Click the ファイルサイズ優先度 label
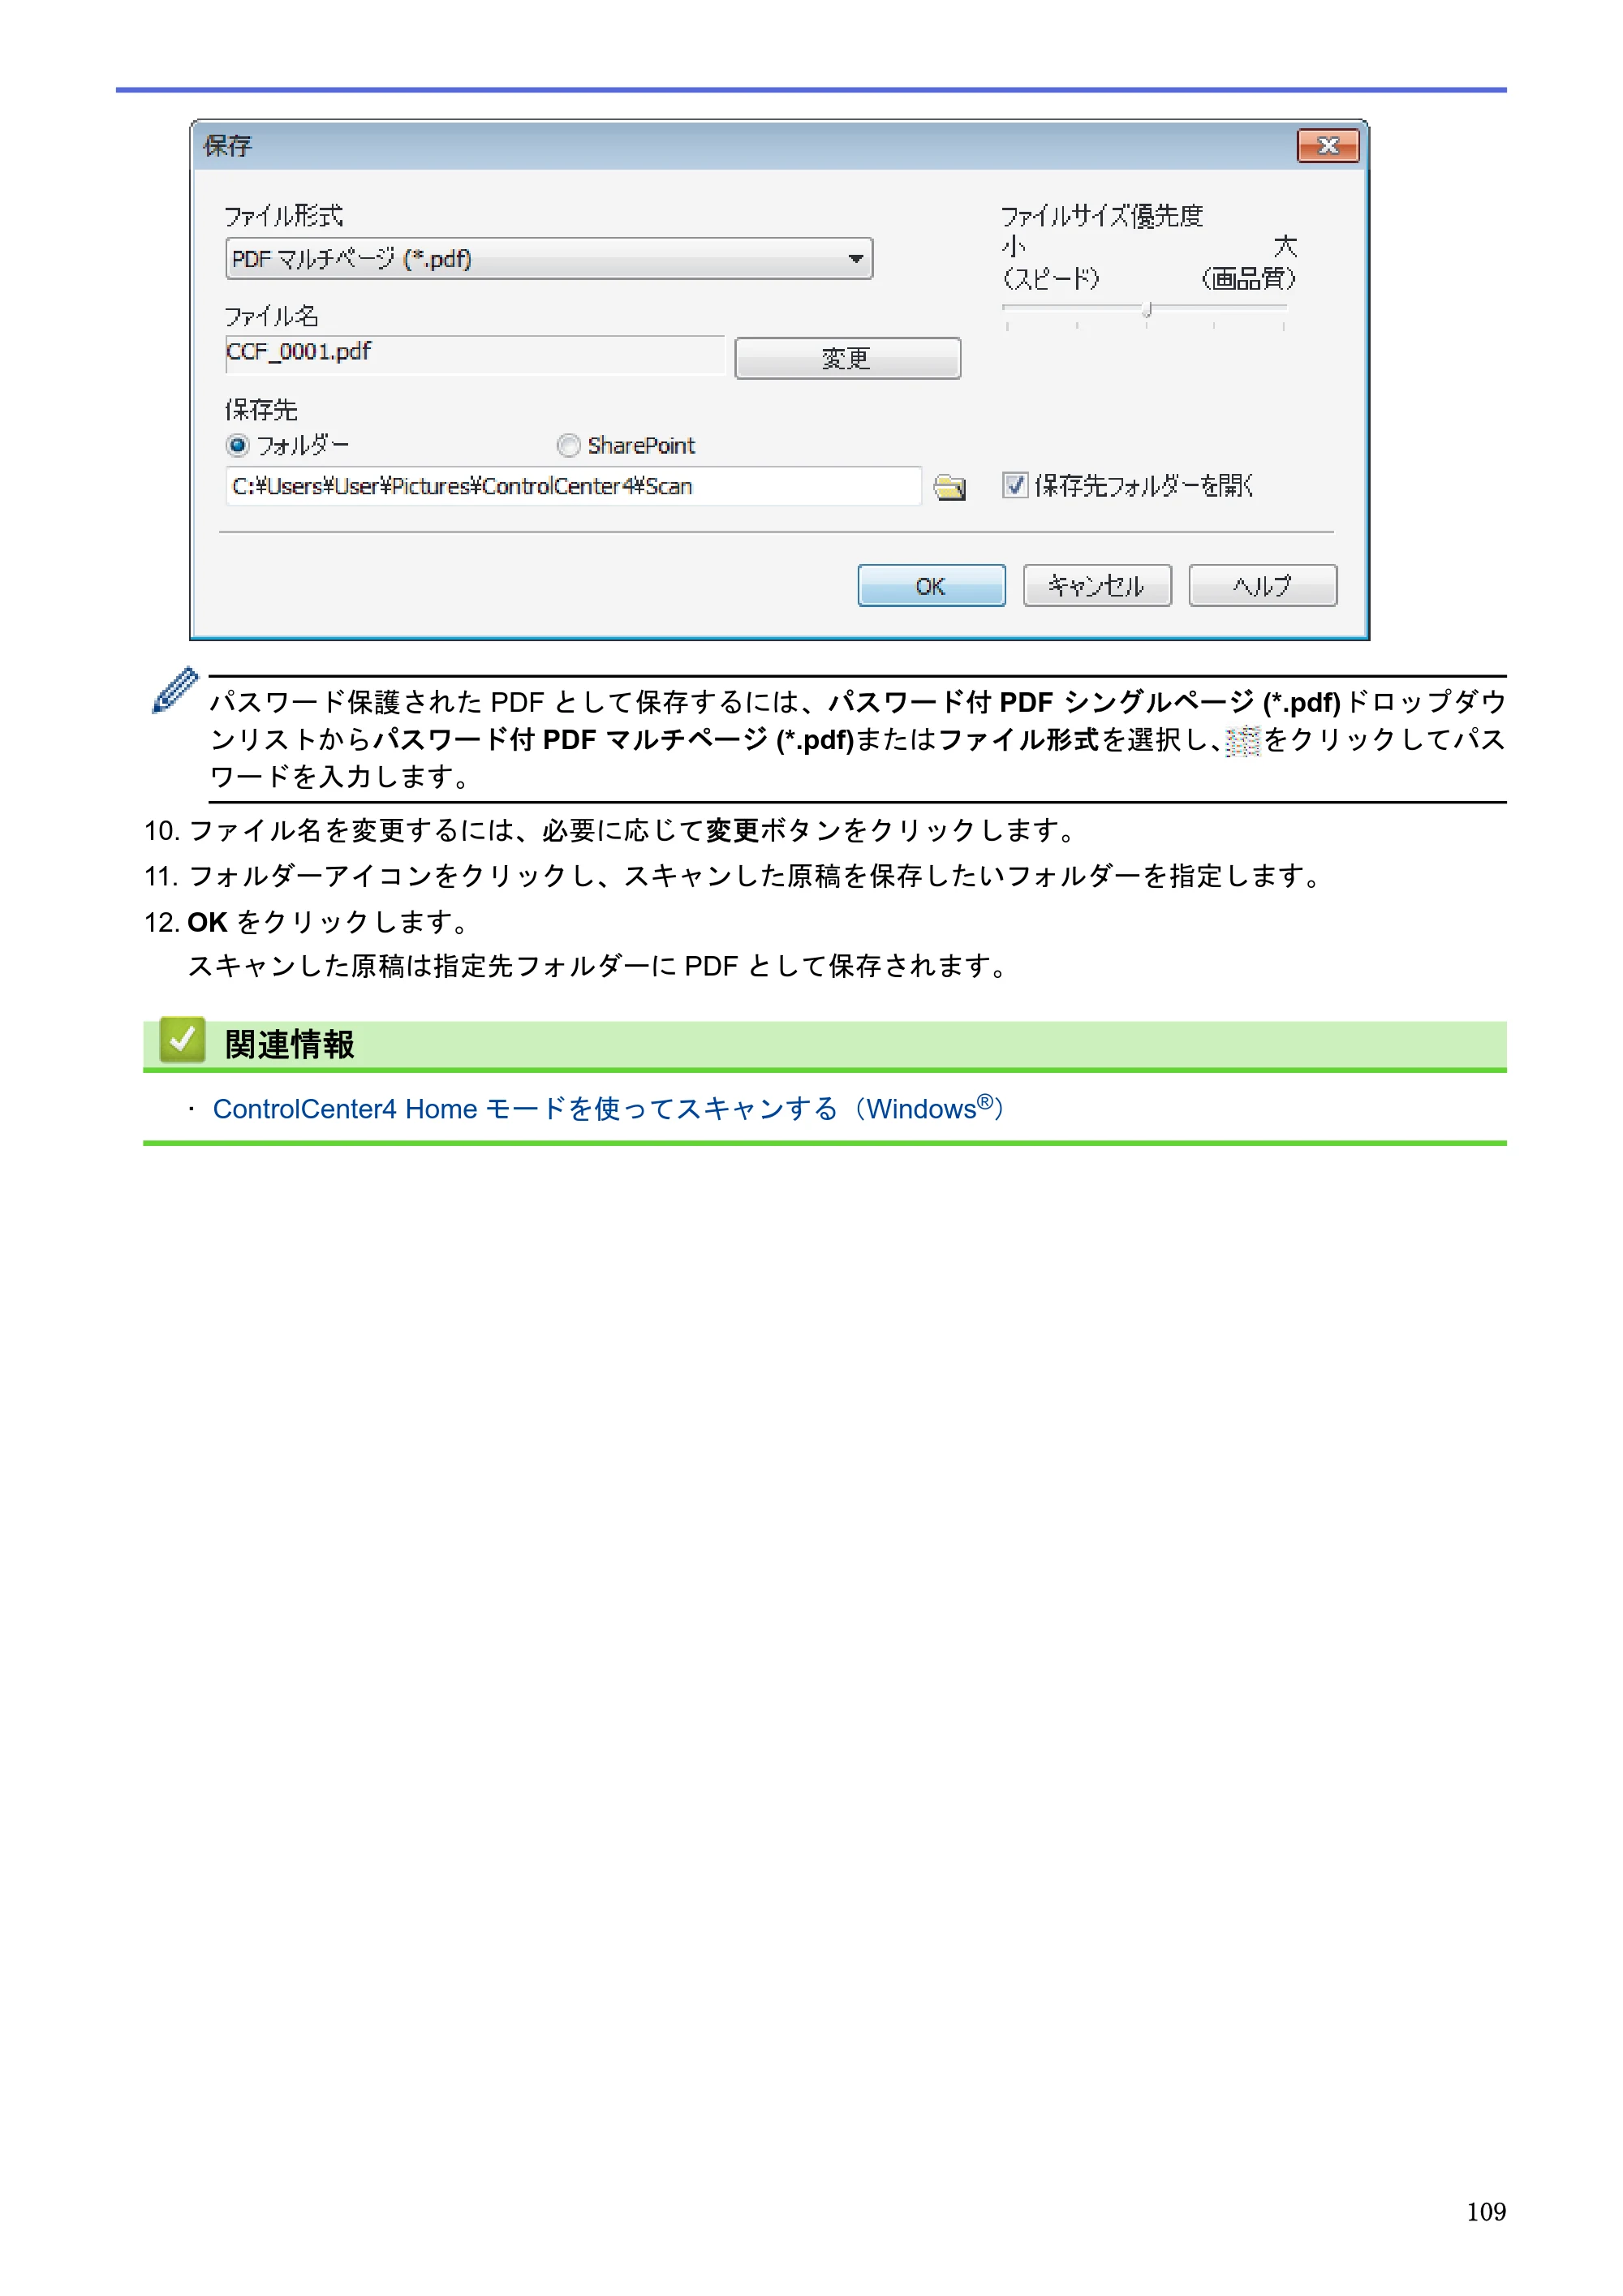 point(1102,216)
